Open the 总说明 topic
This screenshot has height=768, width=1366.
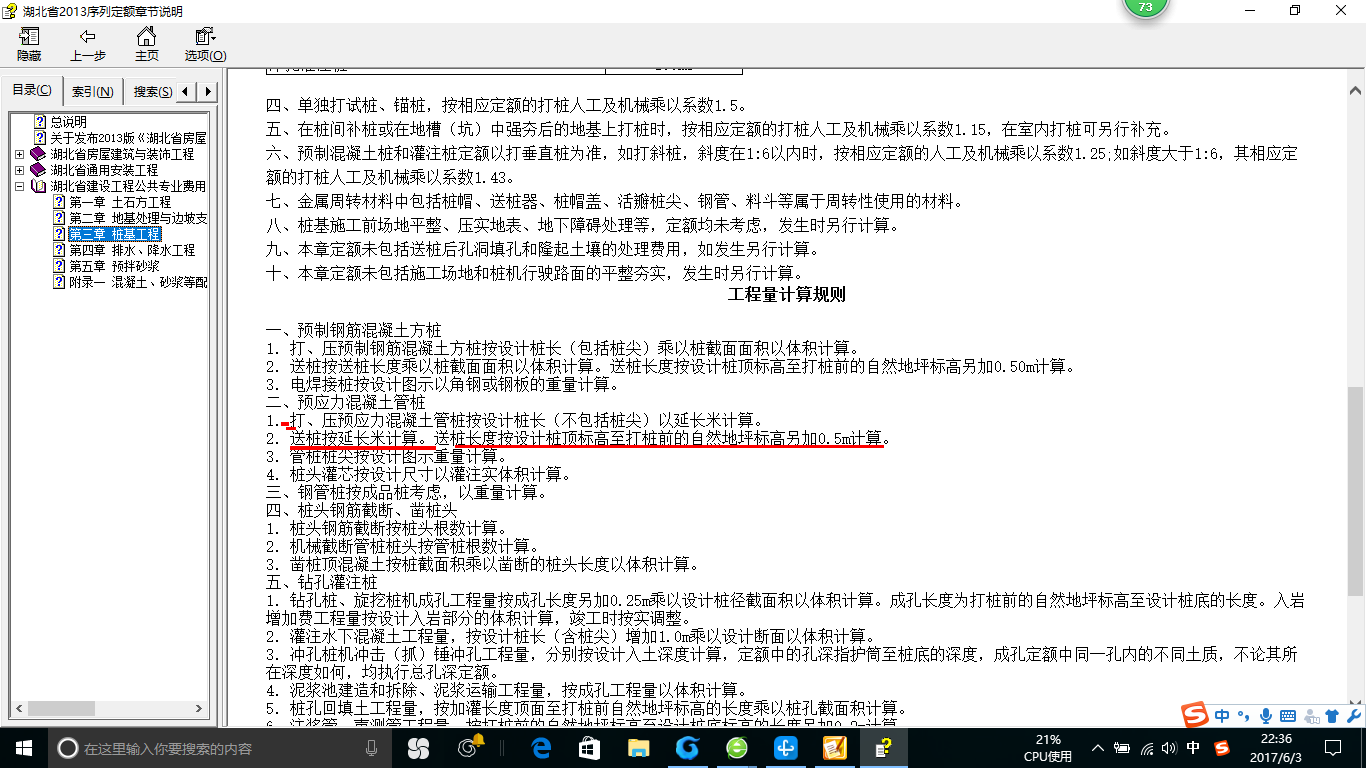(69, 122)
